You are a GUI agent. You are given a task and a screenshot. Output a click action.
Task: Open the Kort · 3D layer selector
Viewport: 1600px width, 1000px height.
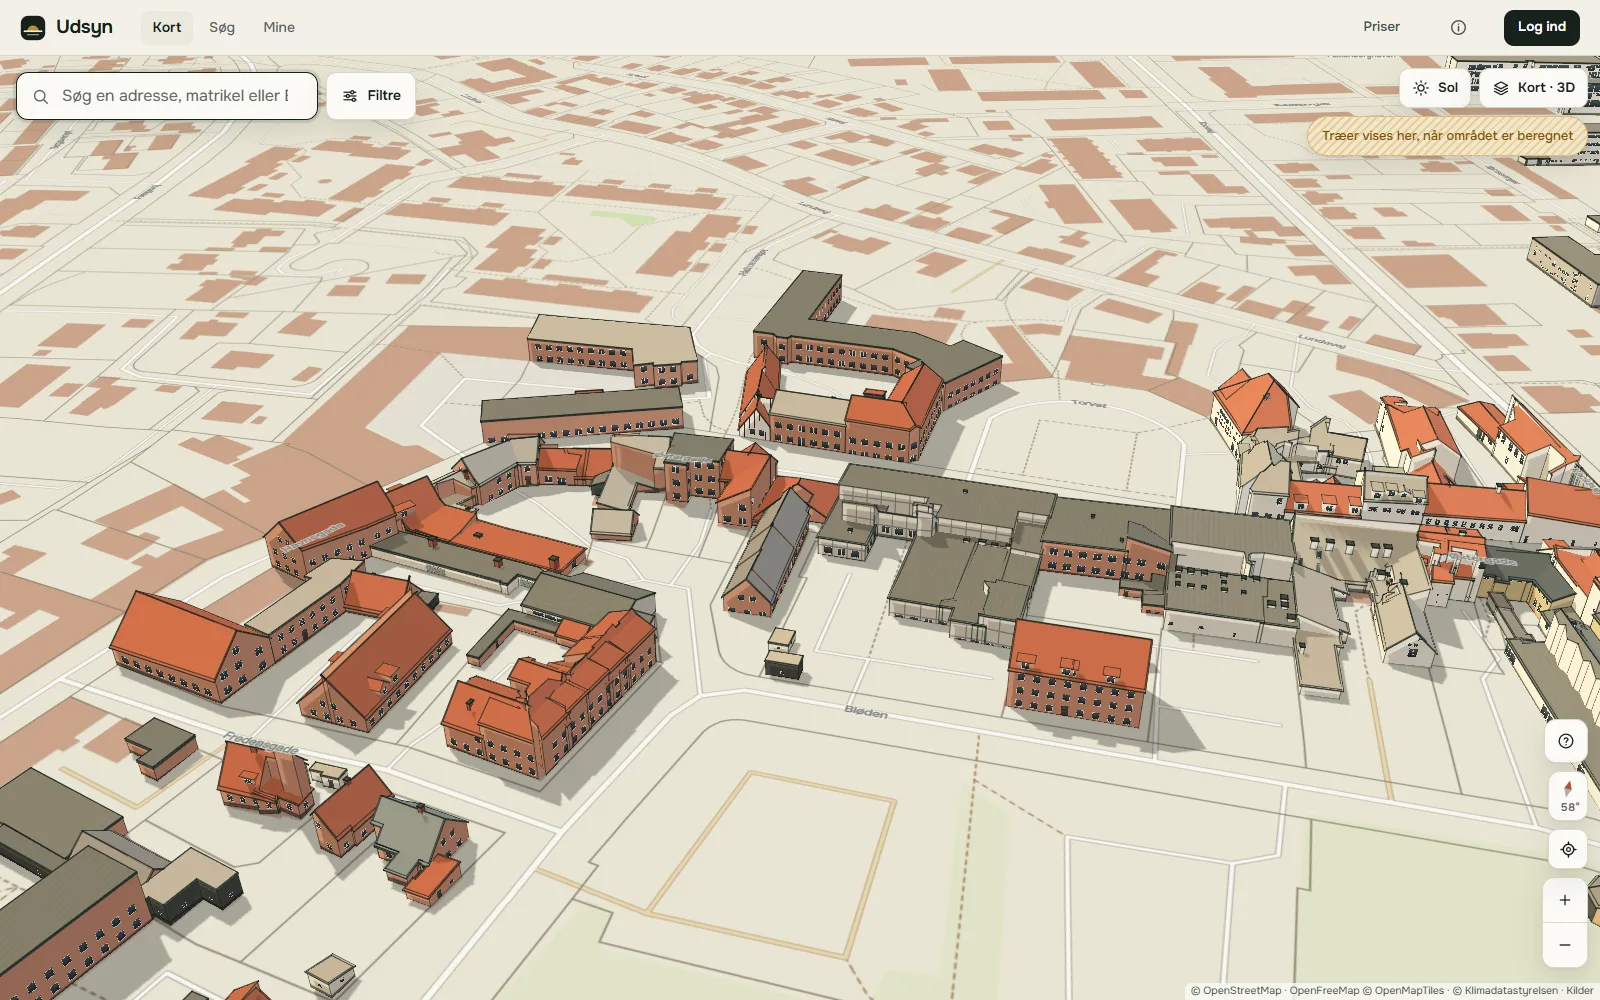(1534, 88)
